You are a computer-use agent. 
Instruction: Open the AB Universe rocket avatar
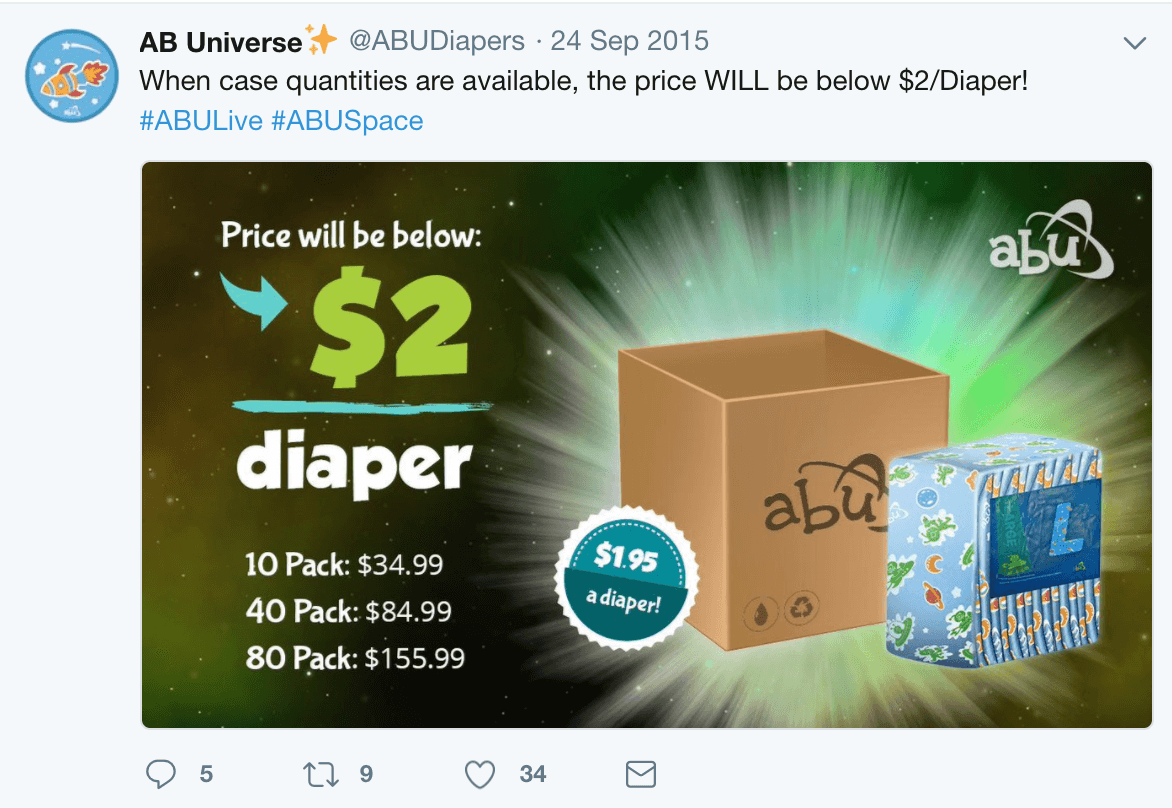pyautogui.click(x=72, y=75)
